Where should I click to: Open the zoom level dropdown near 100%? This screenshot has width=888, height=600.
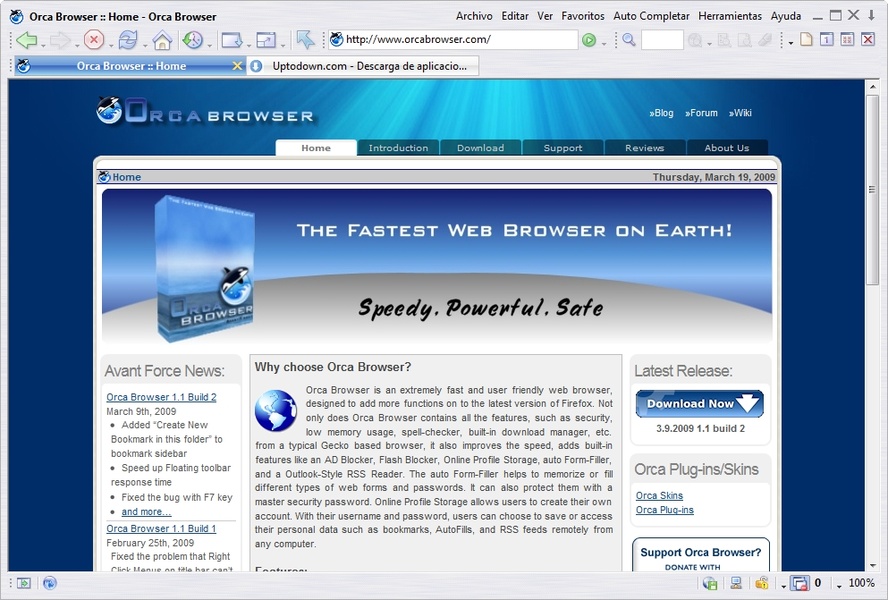(839, 586)
